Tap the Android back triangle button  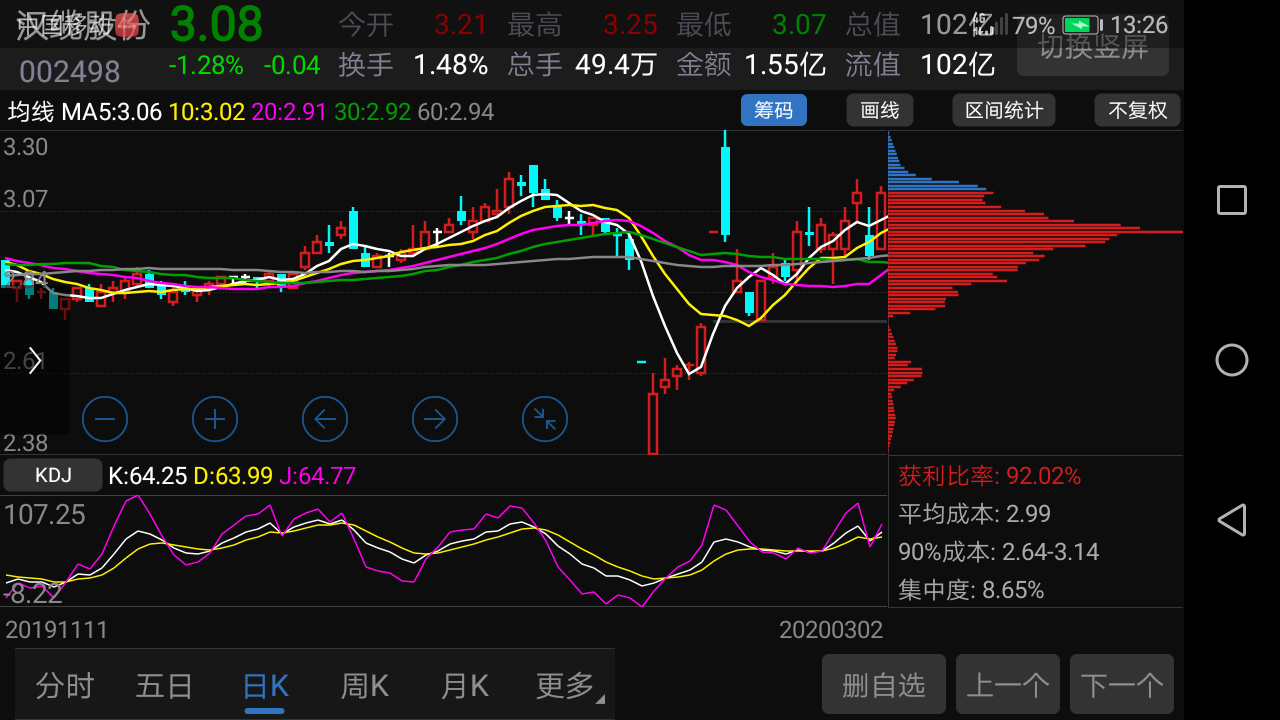pyautogui.click(x=1232, y=520)
